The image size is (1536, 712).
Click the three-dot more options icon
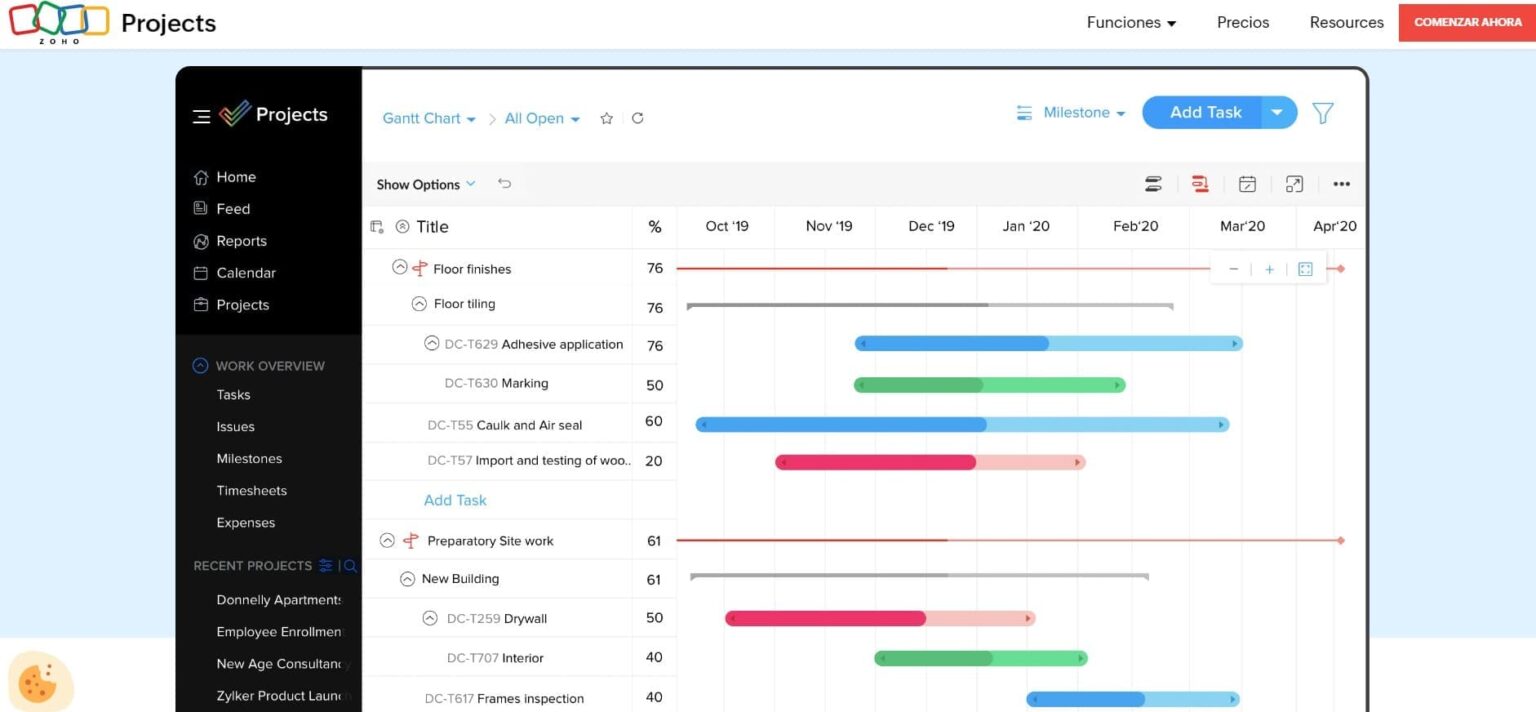coord(1341,184)
